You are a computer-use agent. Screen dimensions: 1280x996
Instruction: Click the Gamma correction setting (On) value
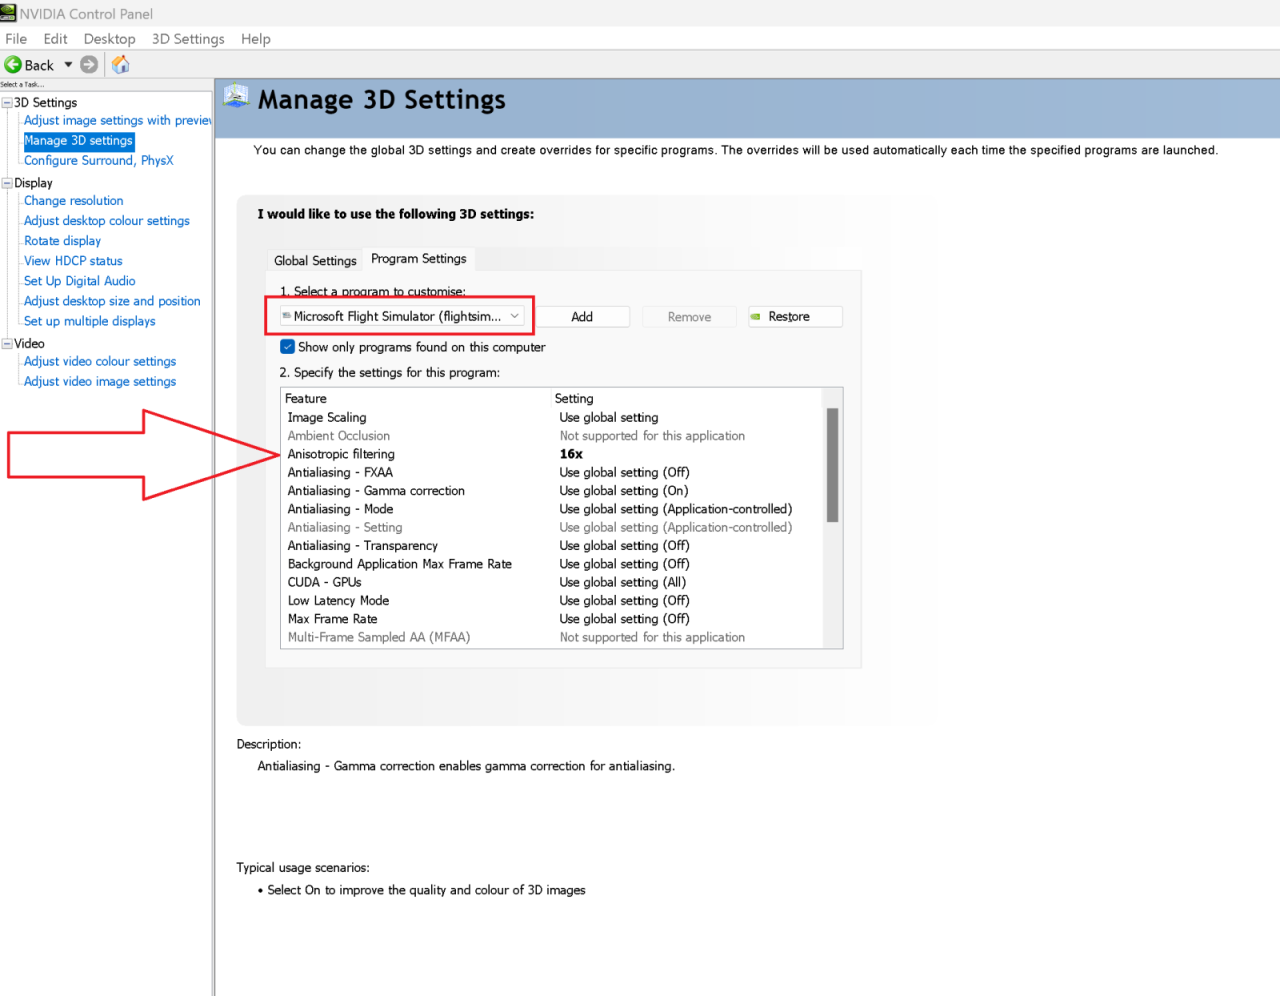[x=624, y=491]
